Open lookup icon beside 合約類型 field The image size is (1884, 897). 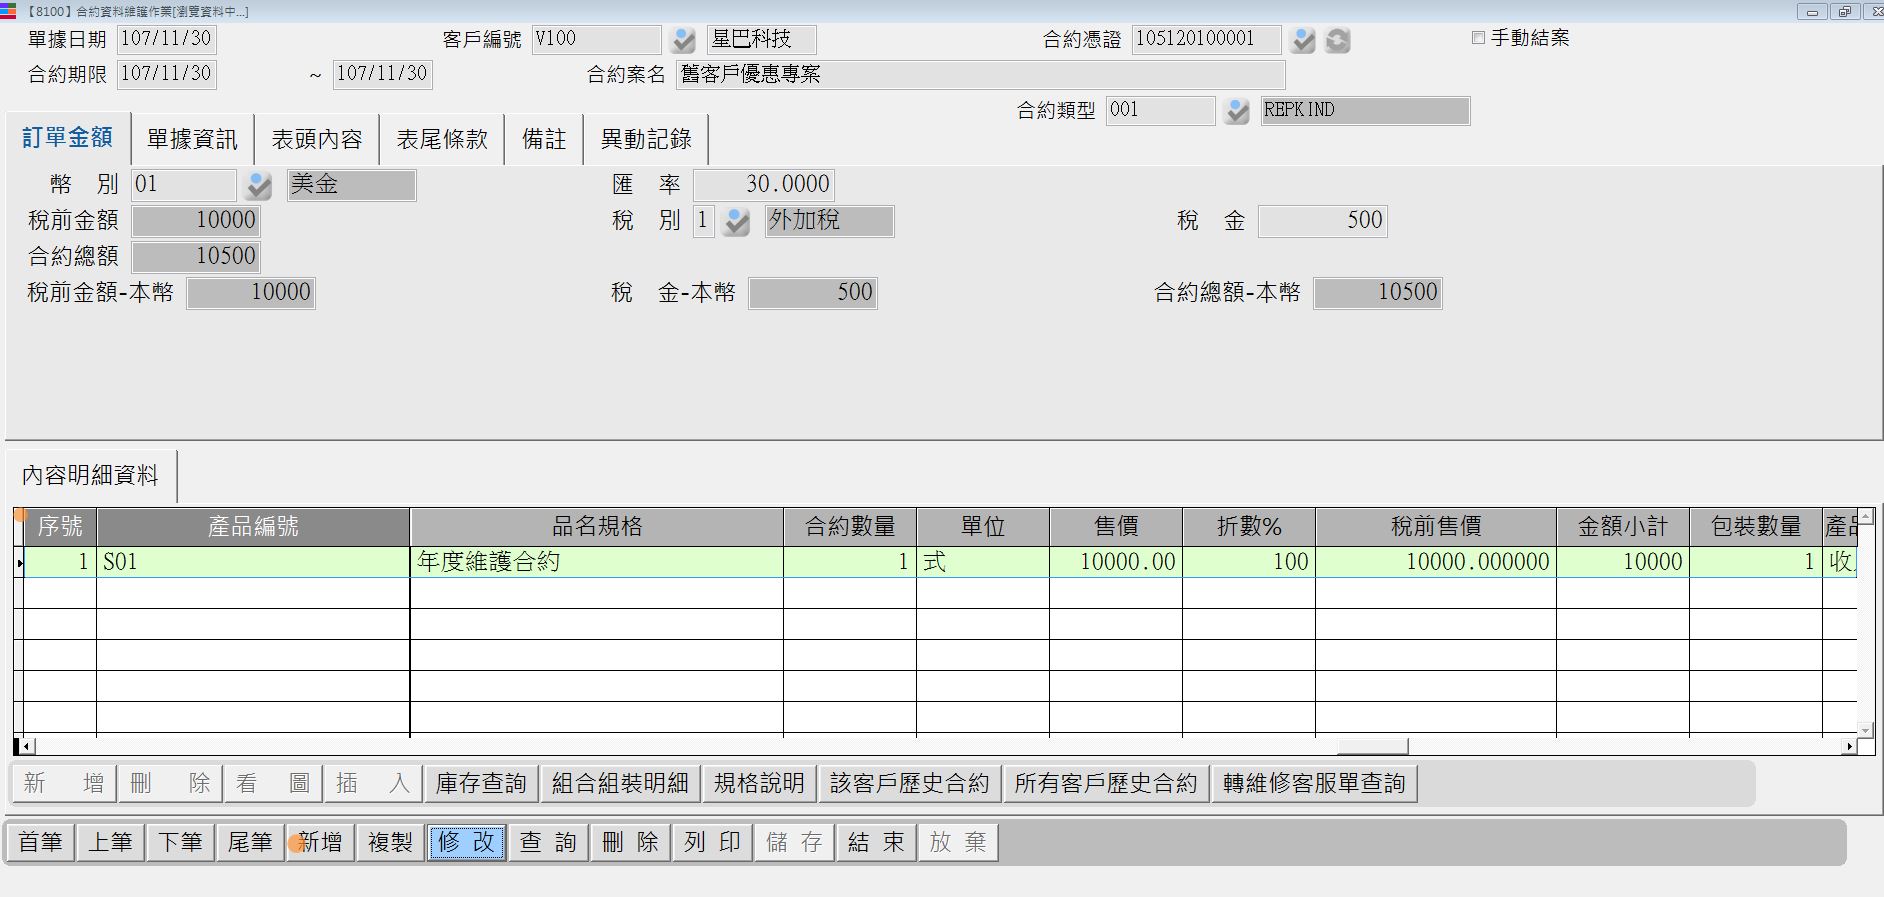point(1237,111)
